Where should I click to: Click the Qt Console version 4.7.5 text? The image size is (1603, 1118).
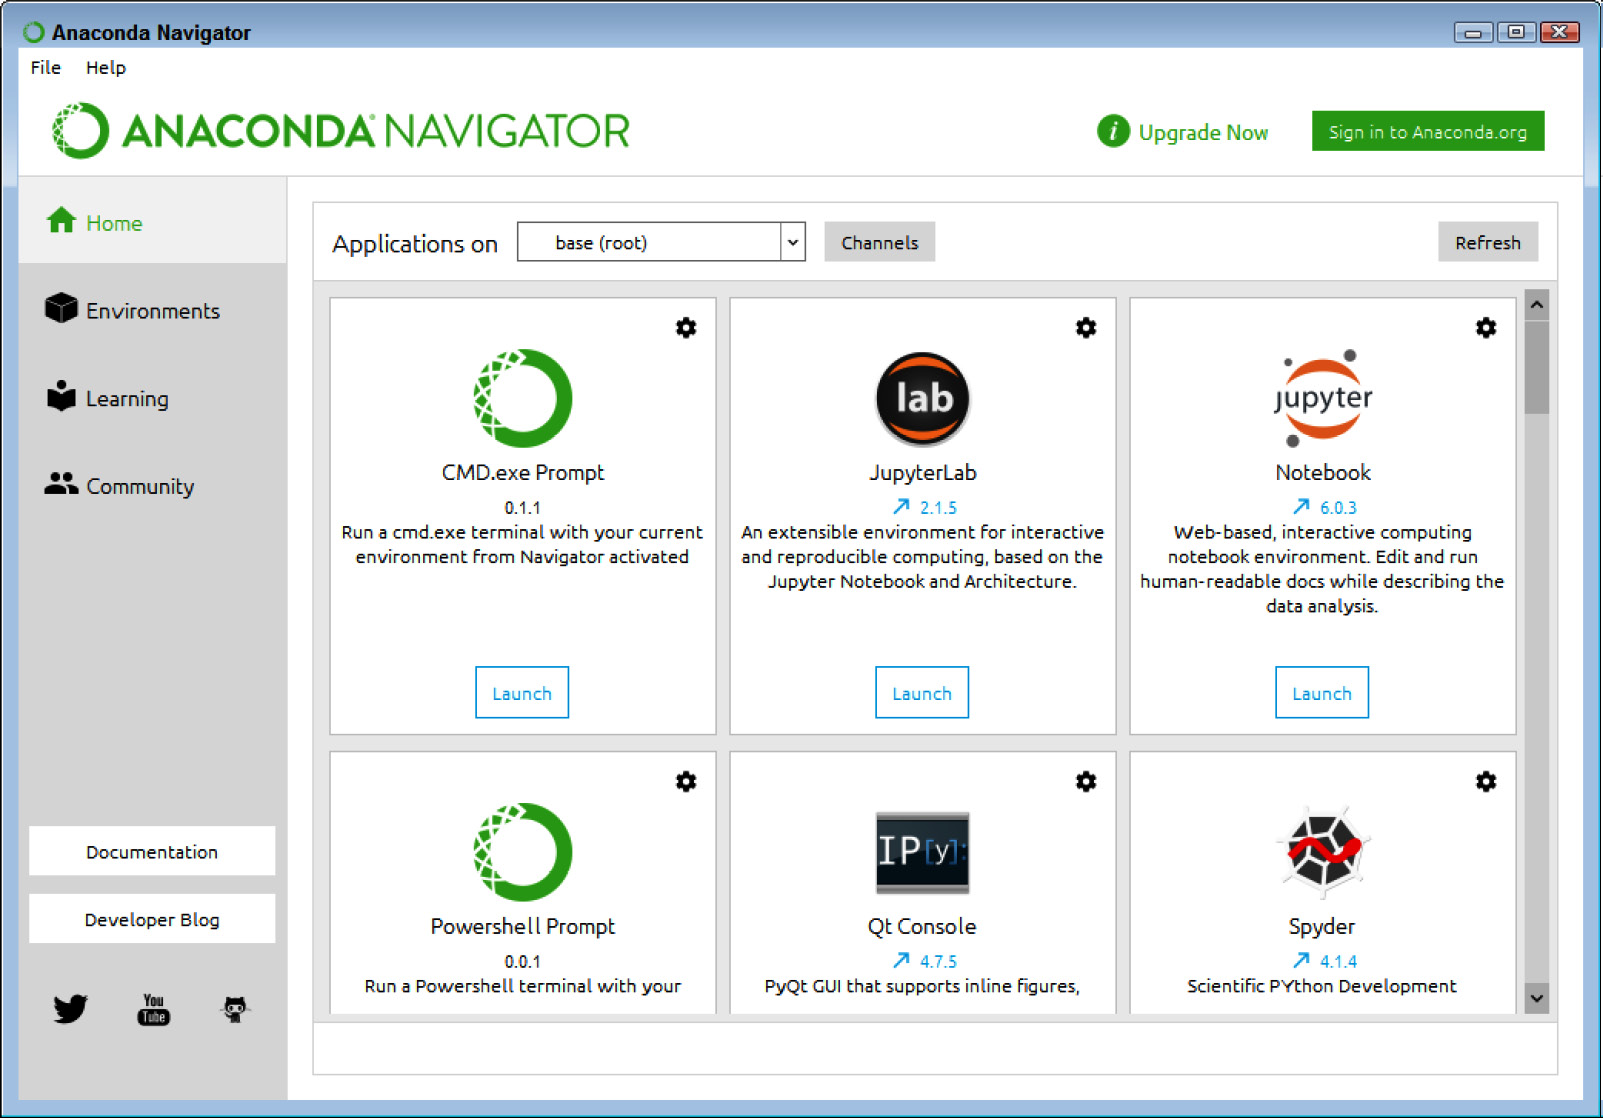tap(938, 961)
